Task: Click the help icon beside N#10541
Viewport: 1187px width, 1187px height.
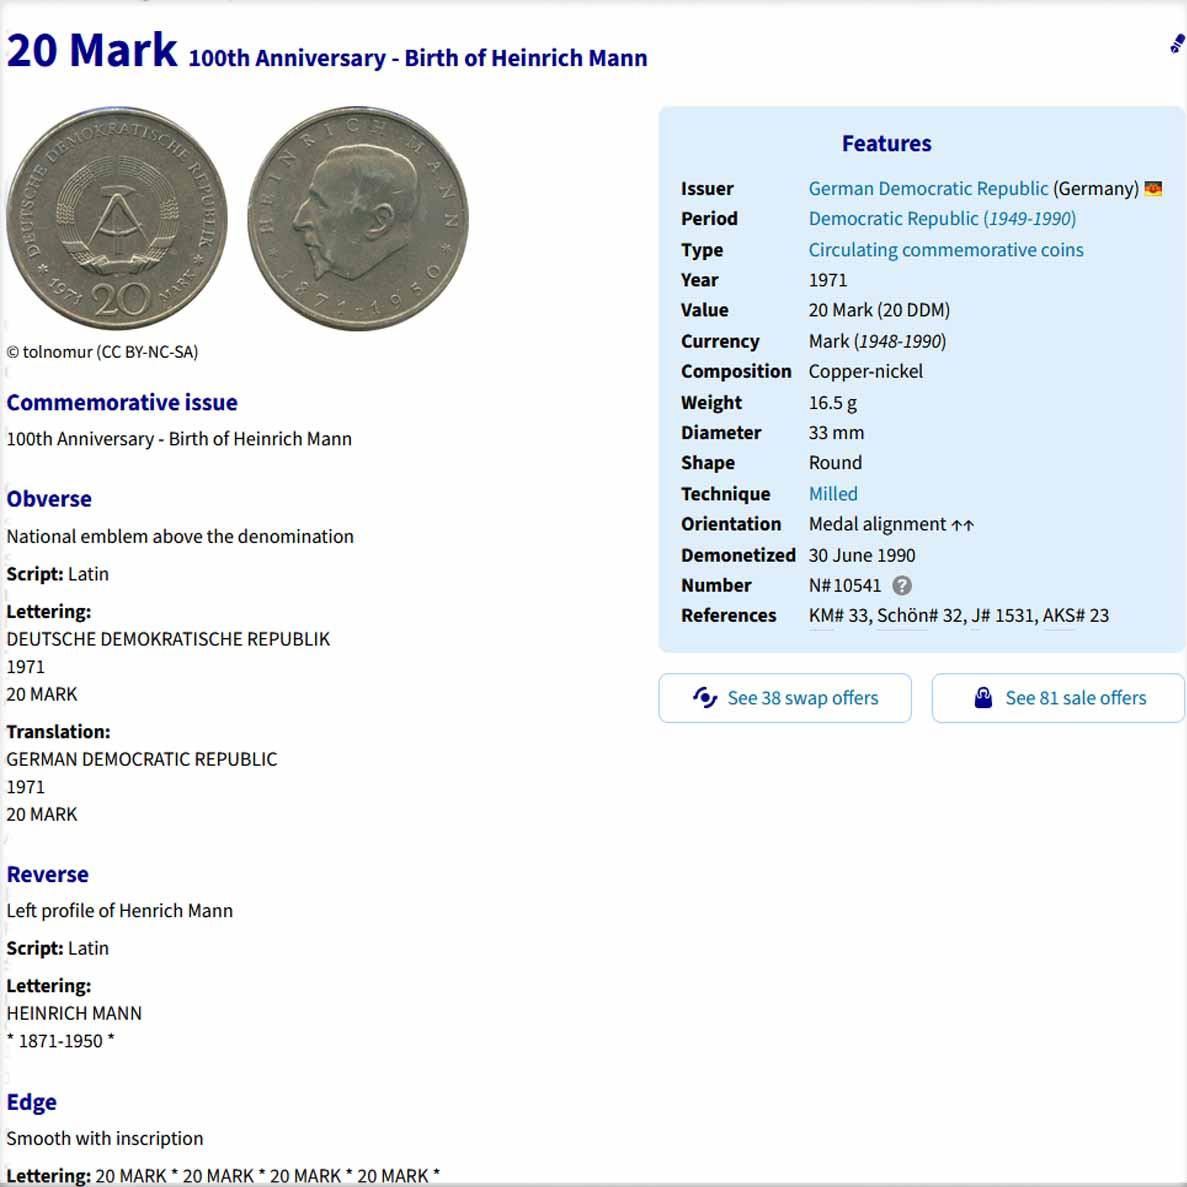Action: (901, 586)
